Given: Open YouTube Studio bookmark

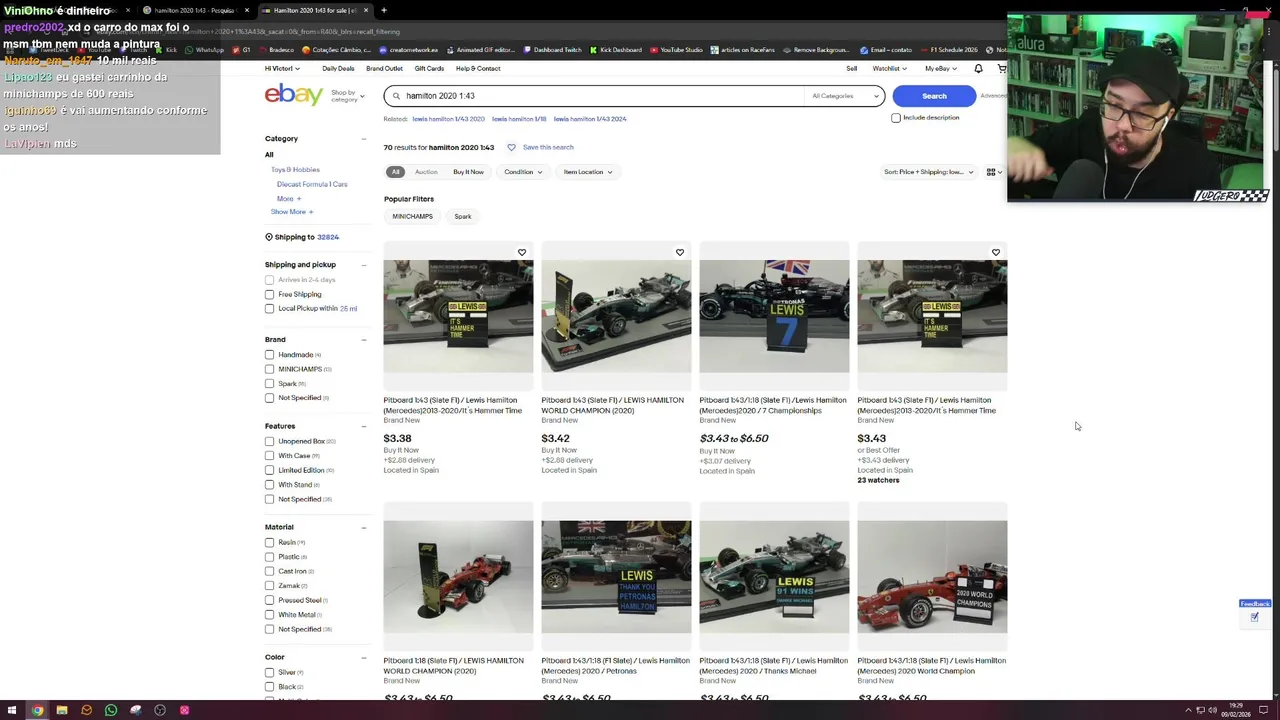Looking at the screenshot, I should (x=677, y=50).
